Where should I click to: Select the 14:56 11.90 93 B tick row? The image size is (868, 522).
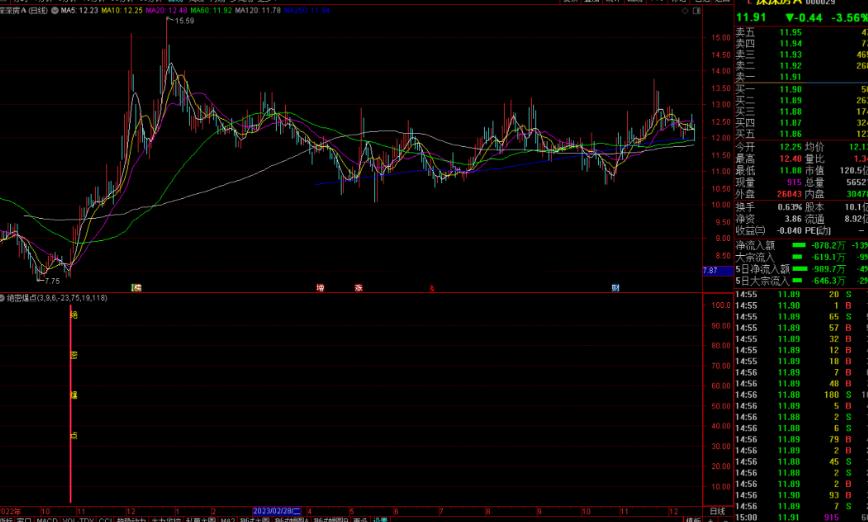tap(802, 495)
